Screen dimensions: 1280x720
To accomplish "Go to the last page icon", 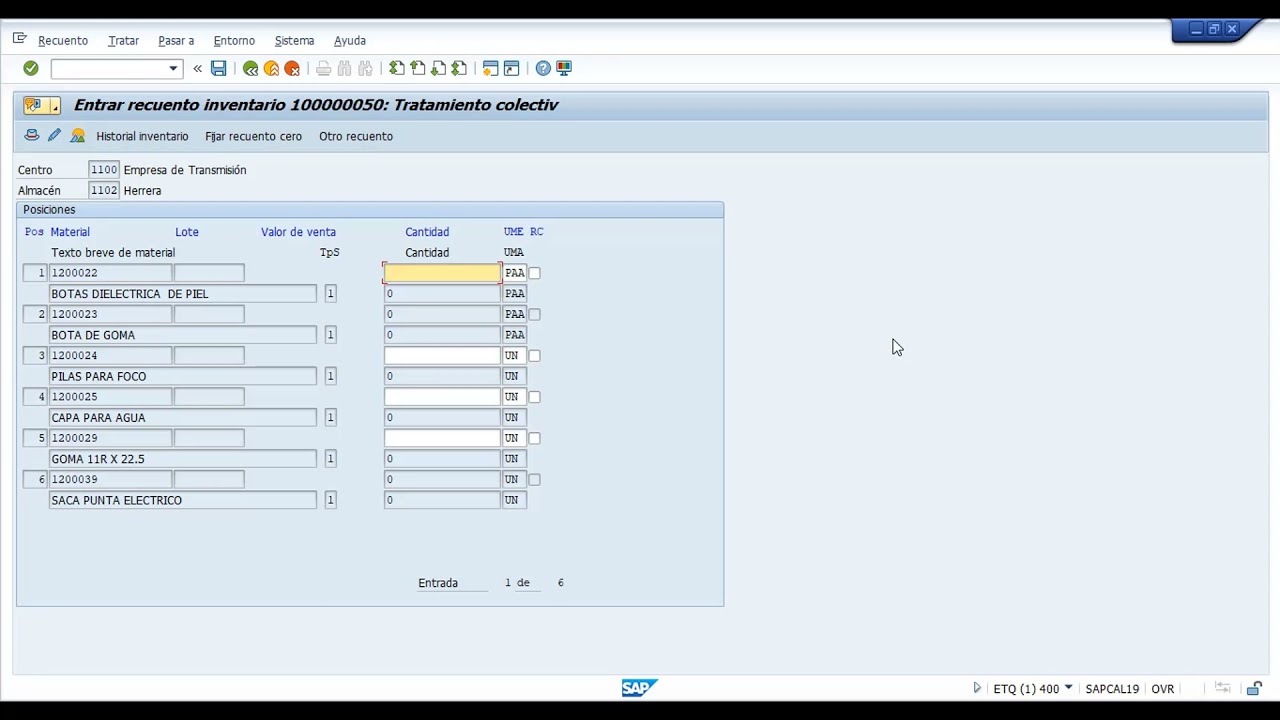I will coord(459,68).
